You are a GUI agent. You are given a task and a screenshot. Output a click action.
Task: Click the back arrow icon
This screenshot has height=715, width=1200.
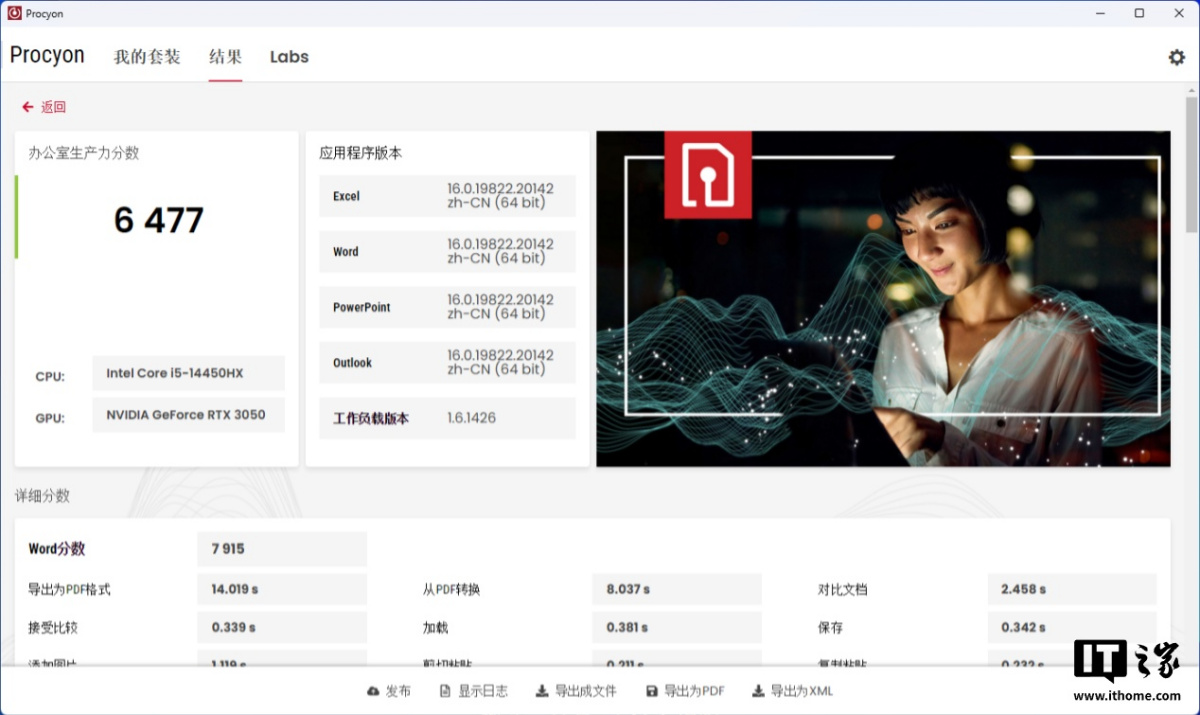click(27, 107)
